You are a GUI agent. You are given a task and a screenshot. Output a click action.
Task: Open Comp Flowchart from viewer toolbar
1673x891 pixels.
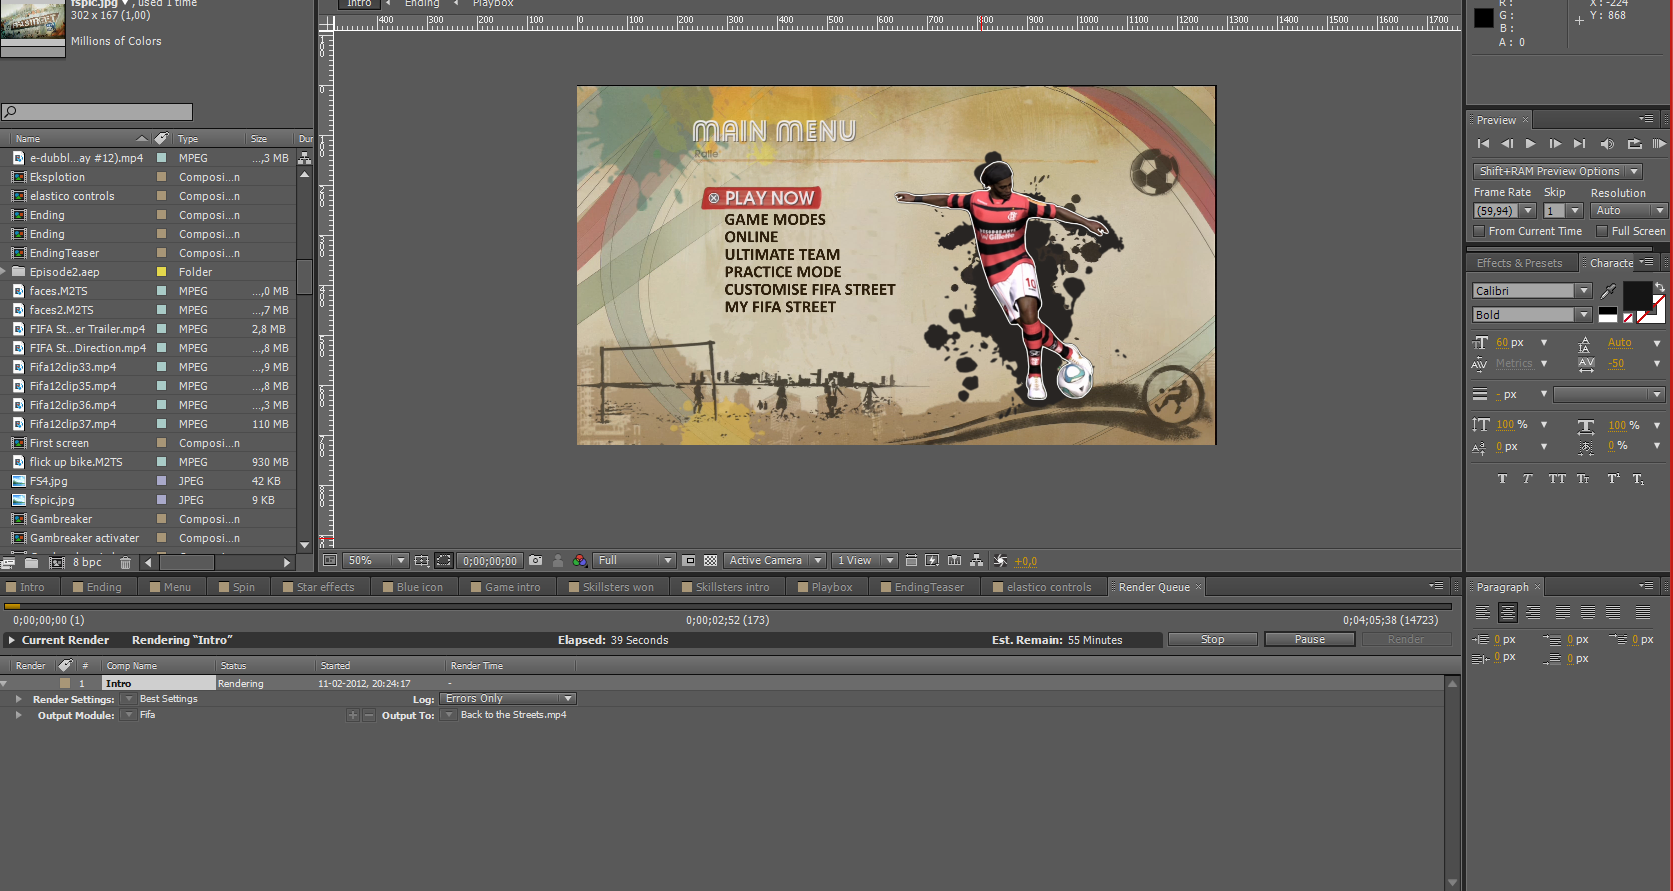(x=976, y=561)
